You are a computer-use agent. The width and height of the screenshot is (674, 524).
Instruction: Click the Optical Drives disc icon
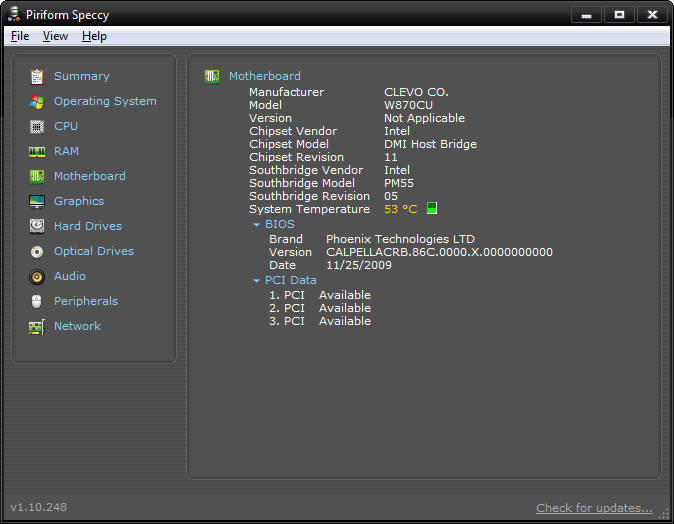click(37, 251)
